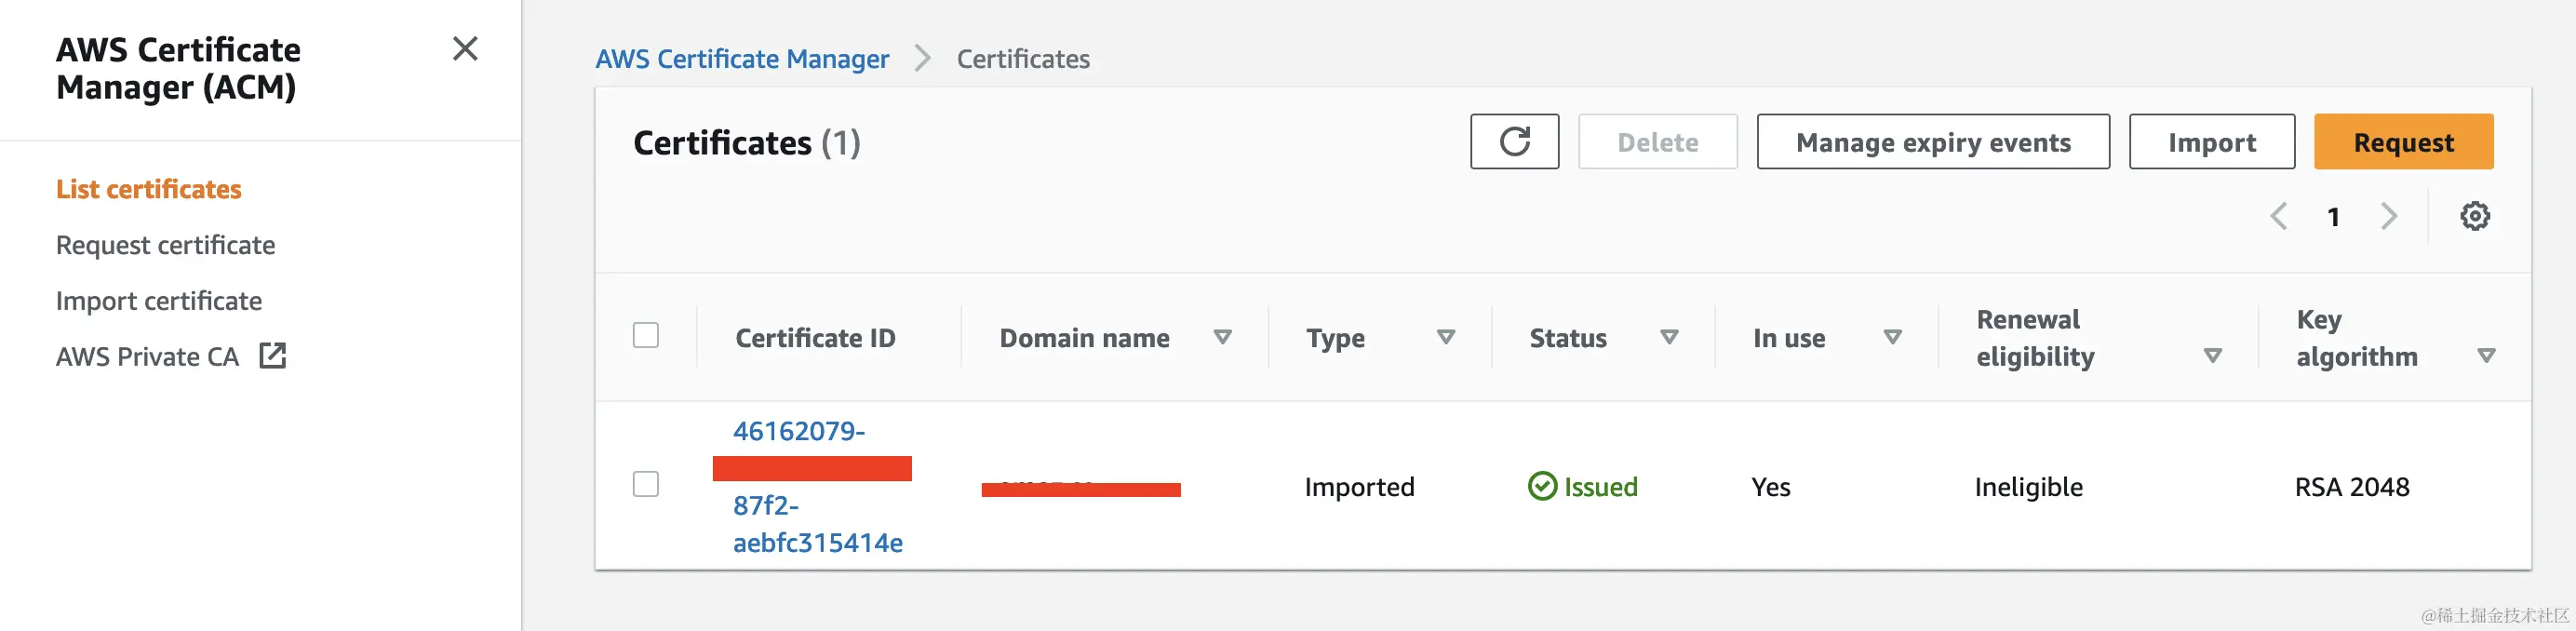This screenshot has height=631, width=2576.
Task: Sort by Key algorithm column arrow
Action: [2486, 356]
